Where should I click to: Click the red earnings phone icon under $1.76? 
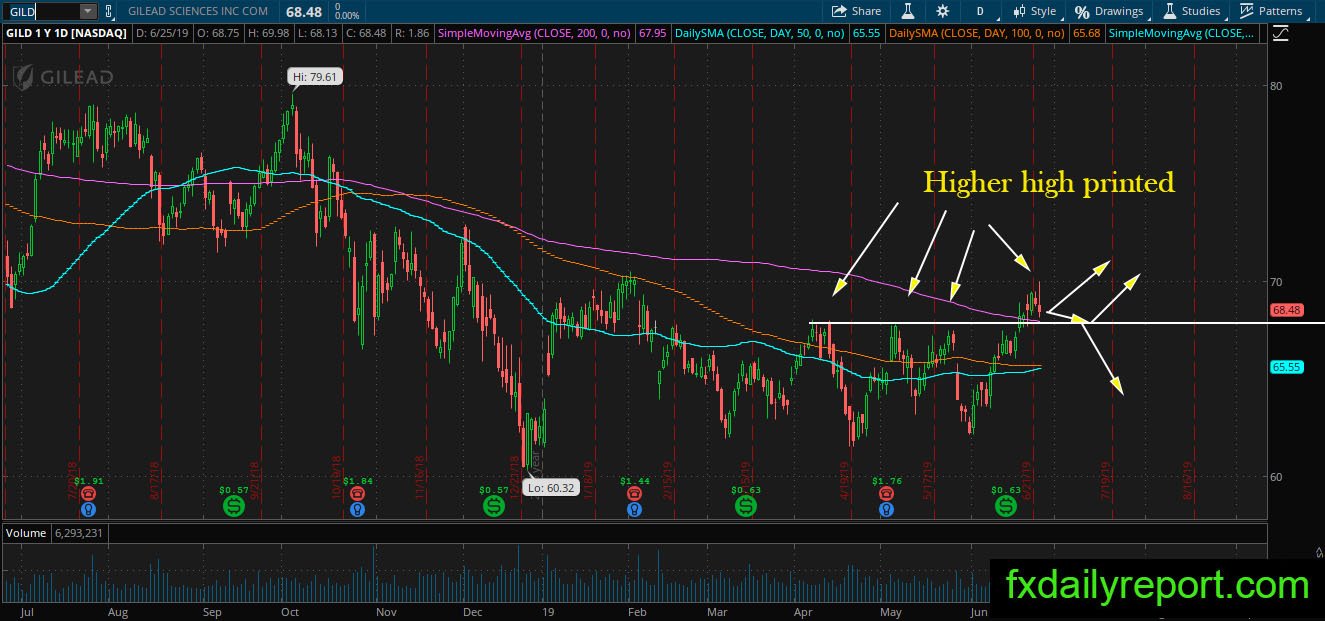[x=886, y=494]
